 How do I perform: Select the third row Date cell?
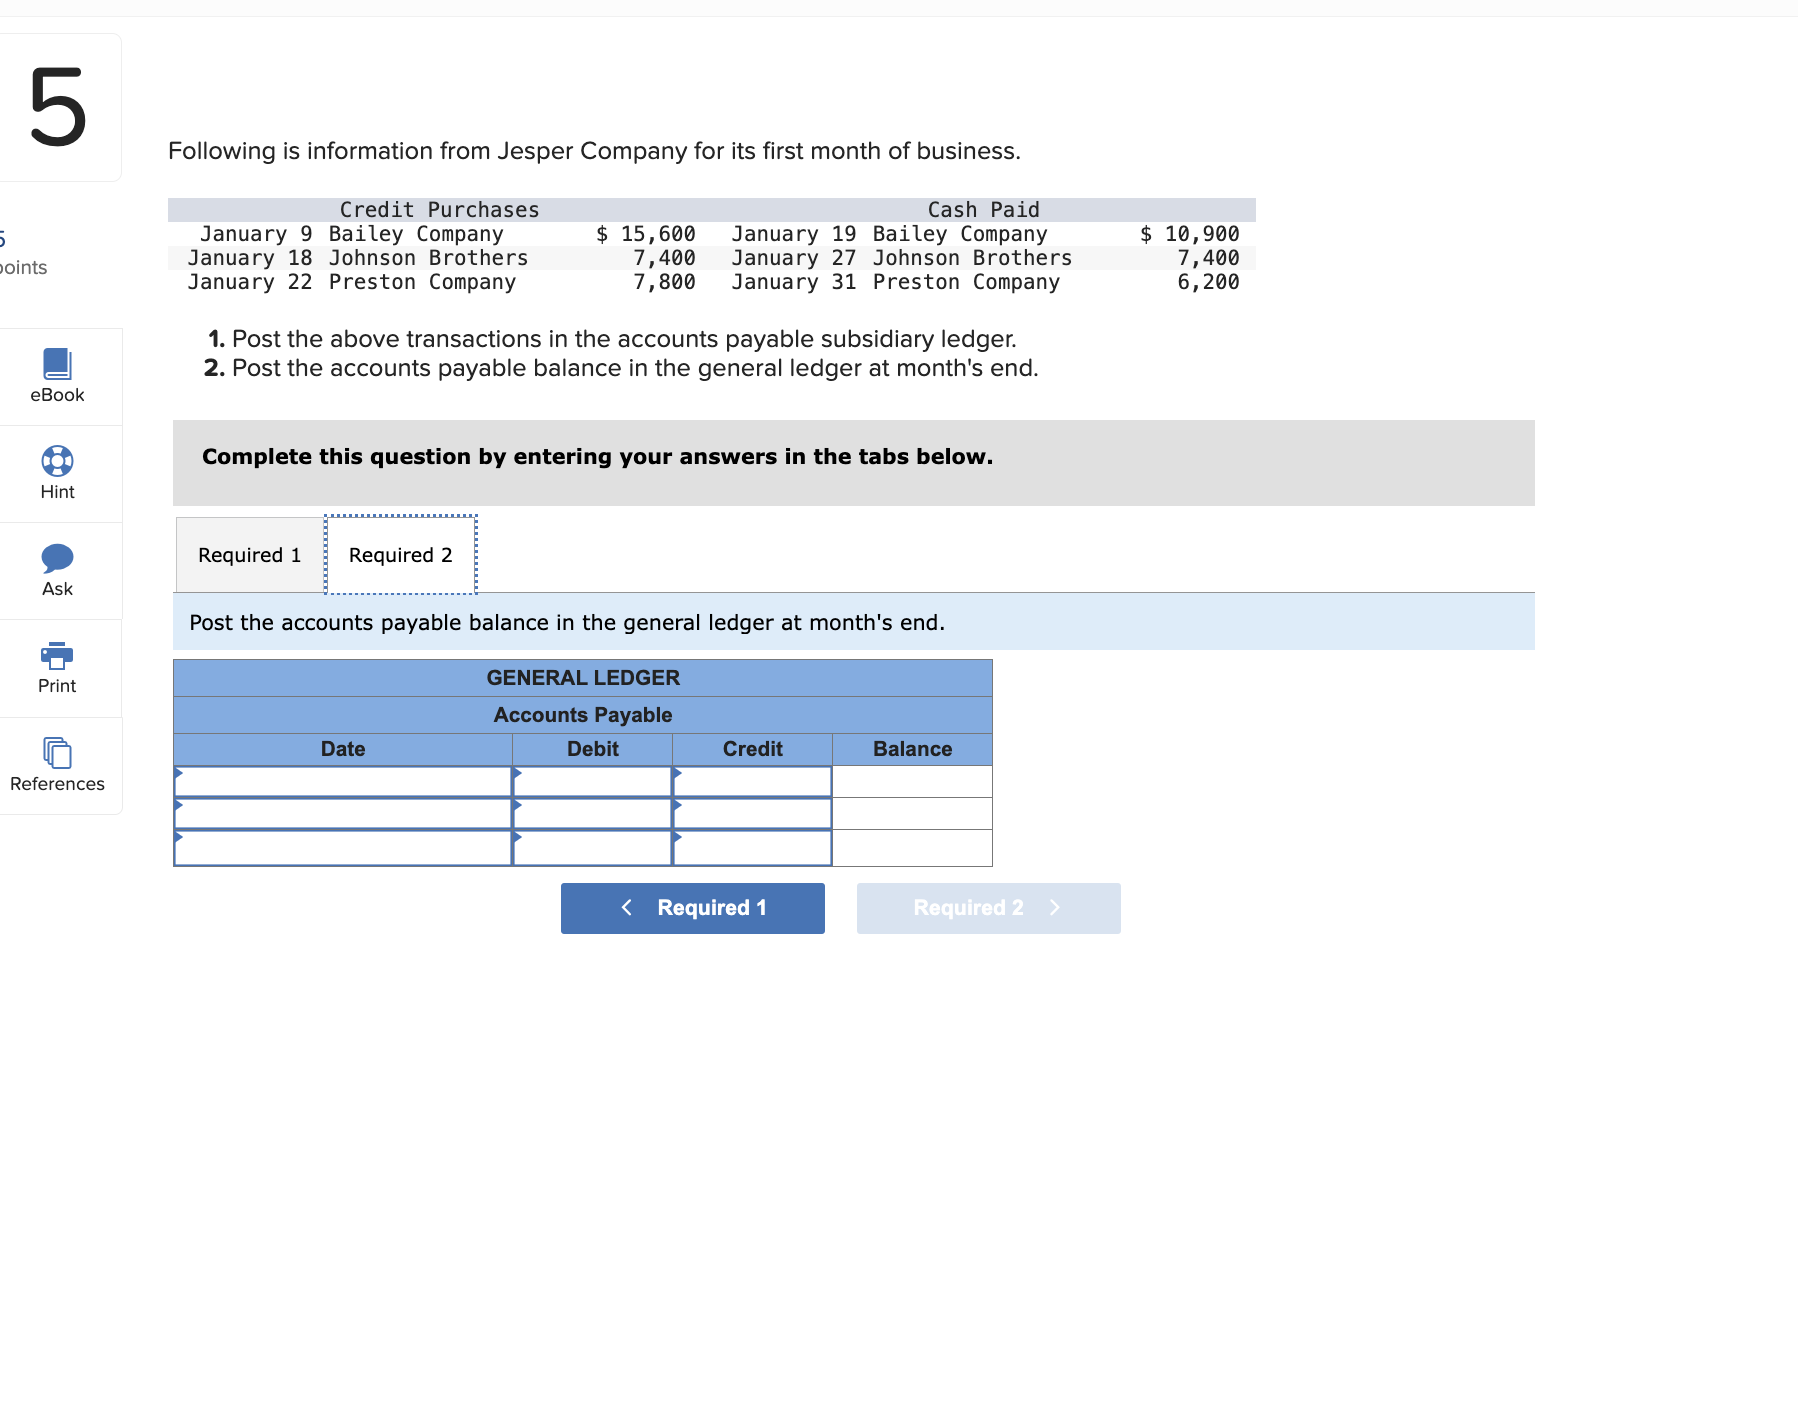[343, 848]
